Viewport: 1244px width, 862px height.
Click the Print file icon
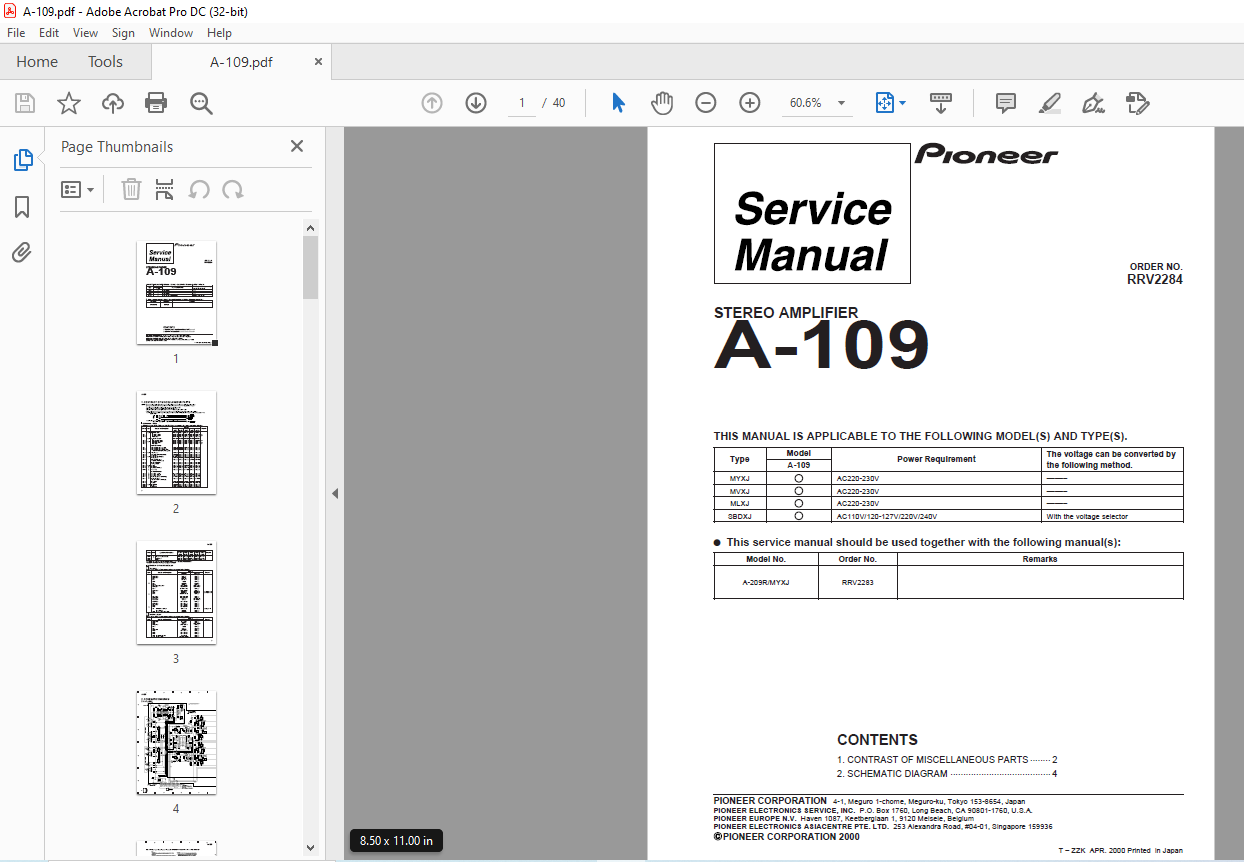(x=156, y=103)
